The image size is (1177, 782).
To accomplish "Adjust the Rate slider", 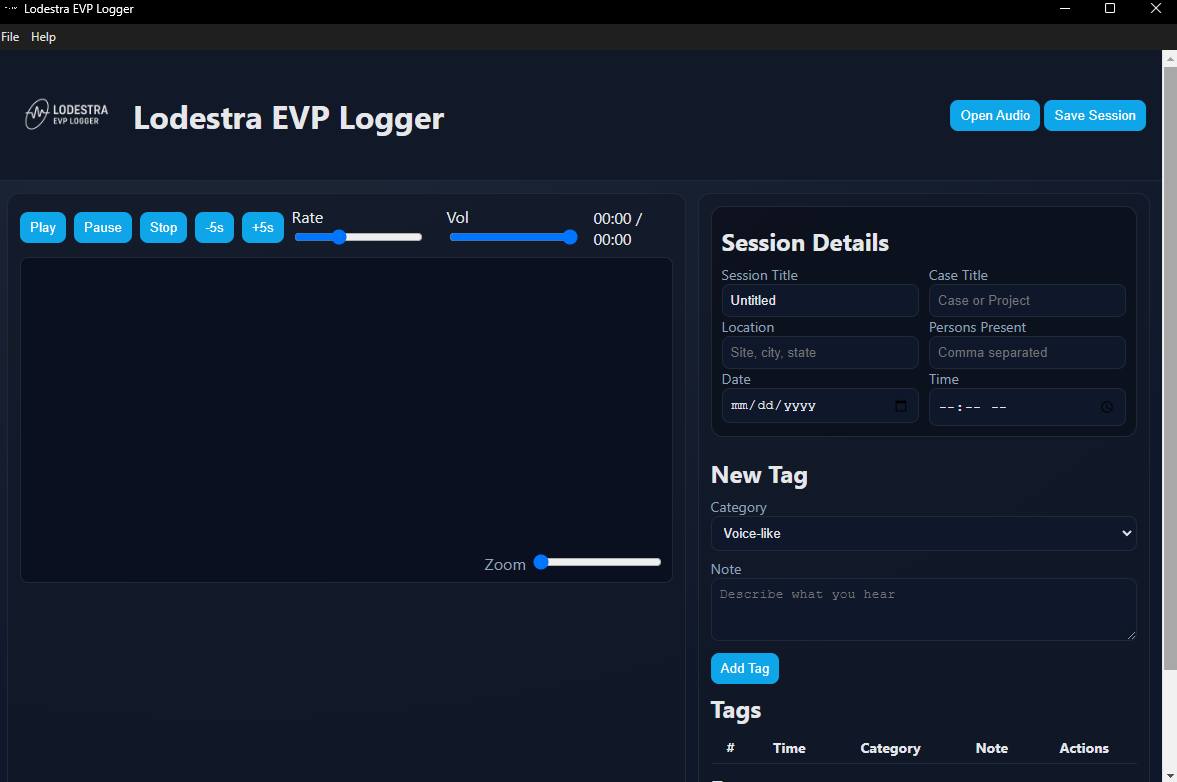I will coord(358,237).
